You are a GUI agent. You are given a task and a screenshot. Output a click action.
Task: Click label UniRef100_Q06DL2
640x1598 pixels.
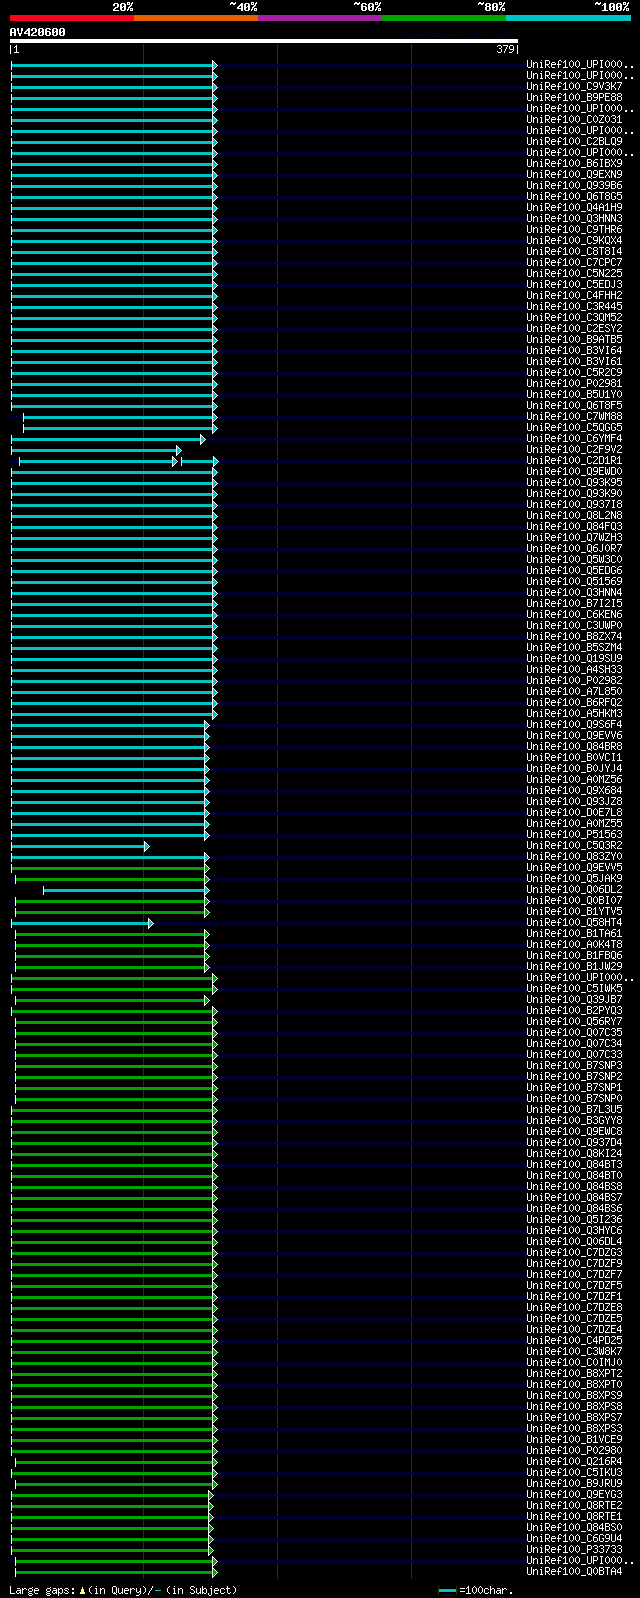point(574,890)
